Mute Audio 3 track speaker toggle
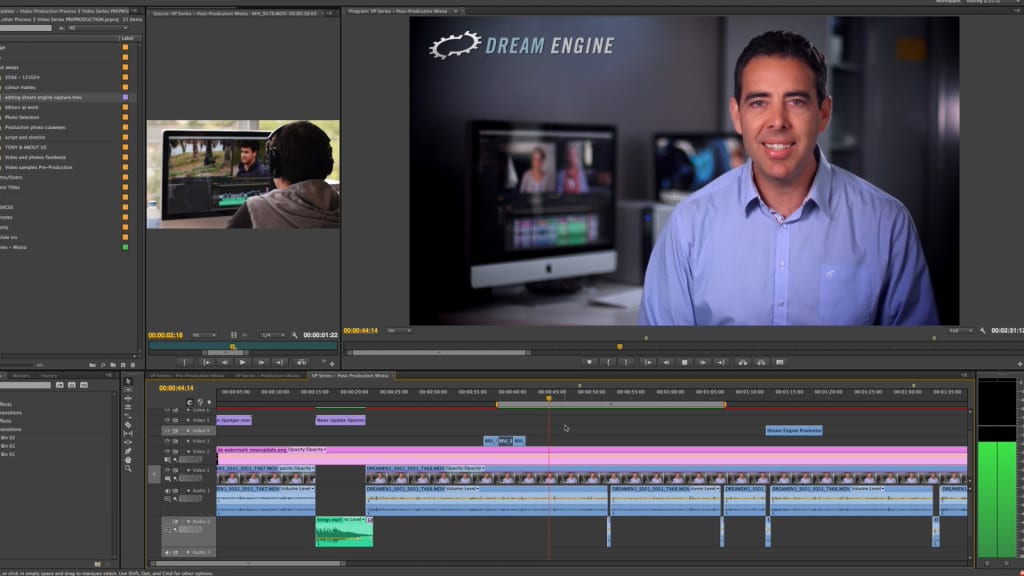Image resolution: width=1024 pixels, height=576 pixels. 167,552
